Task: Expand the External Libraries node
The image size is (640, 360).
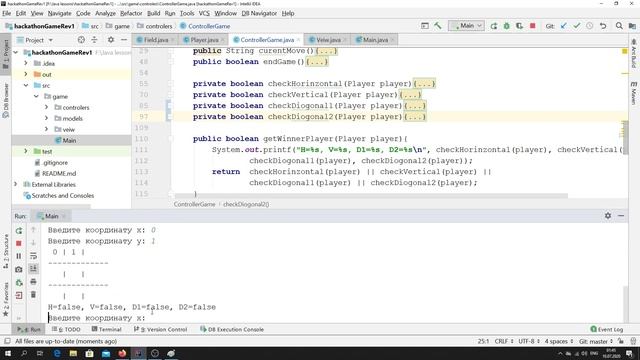Action: pyautogui.click(x=16, y=184)
